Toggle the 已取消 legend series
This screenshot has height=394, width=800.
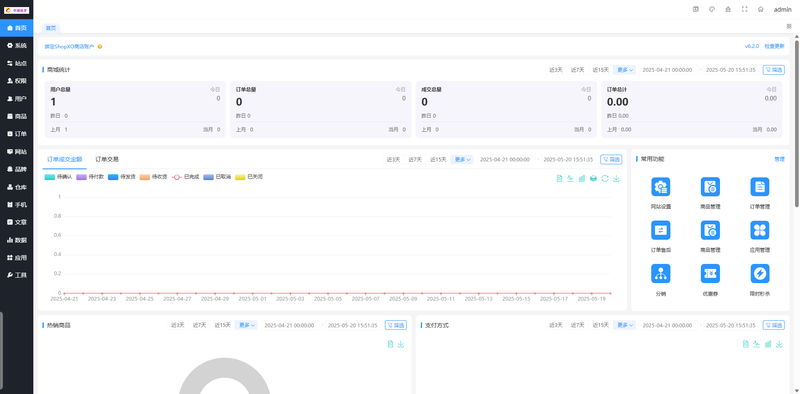[x=217, y=177]
